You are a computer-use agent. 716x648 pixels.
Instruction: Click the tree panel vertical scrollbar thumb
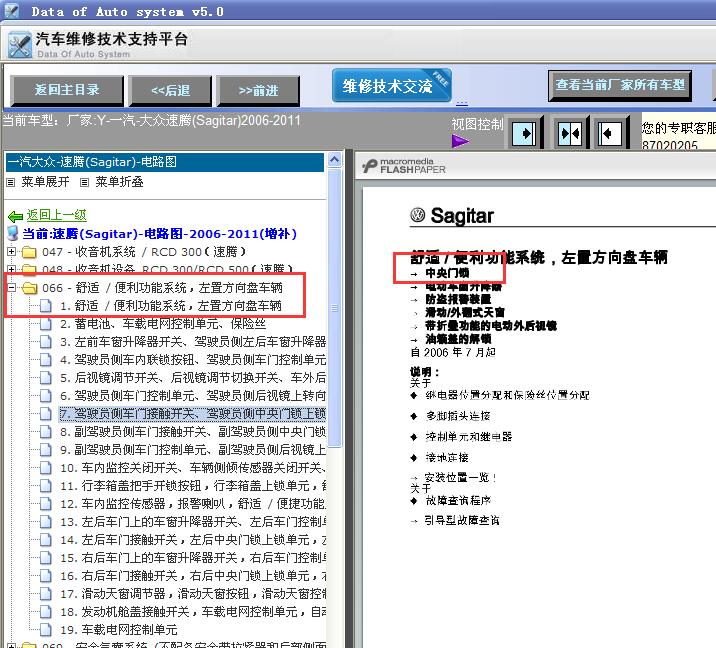click(x=335, y=308)
